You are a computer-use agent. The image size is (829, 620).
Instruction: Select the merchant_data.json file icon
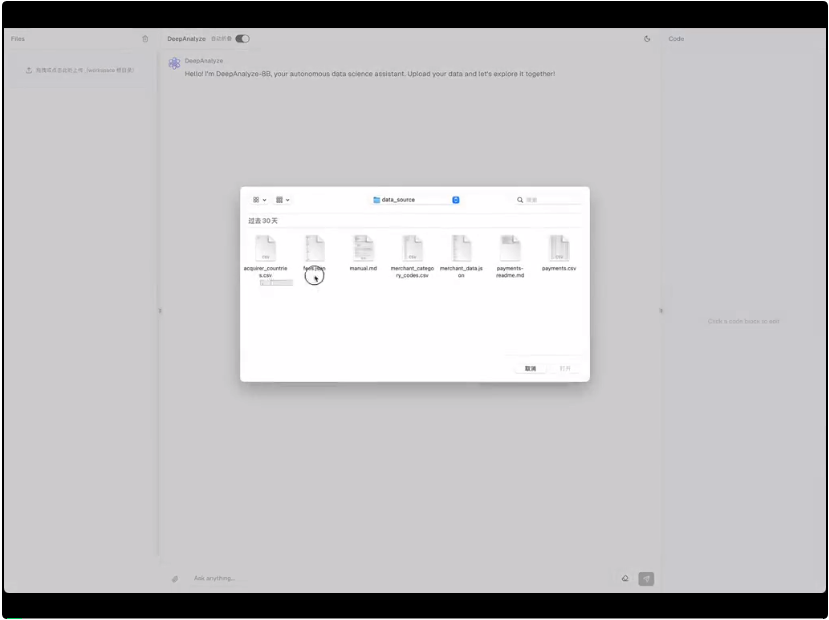point(461,249)
